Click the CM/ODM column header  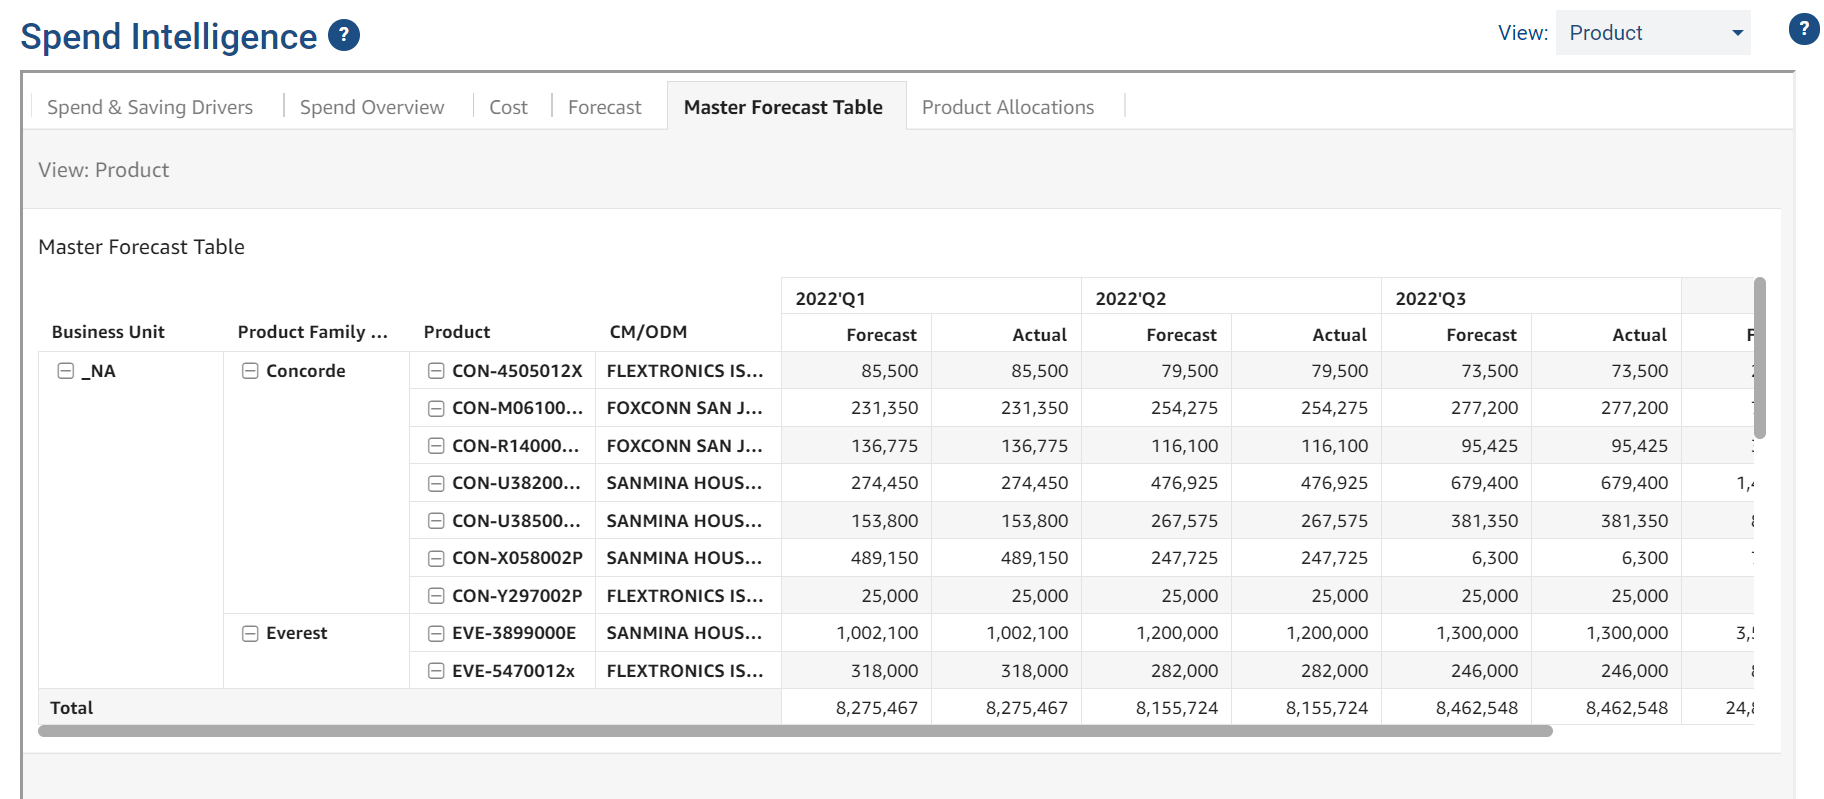click(648, 332)
